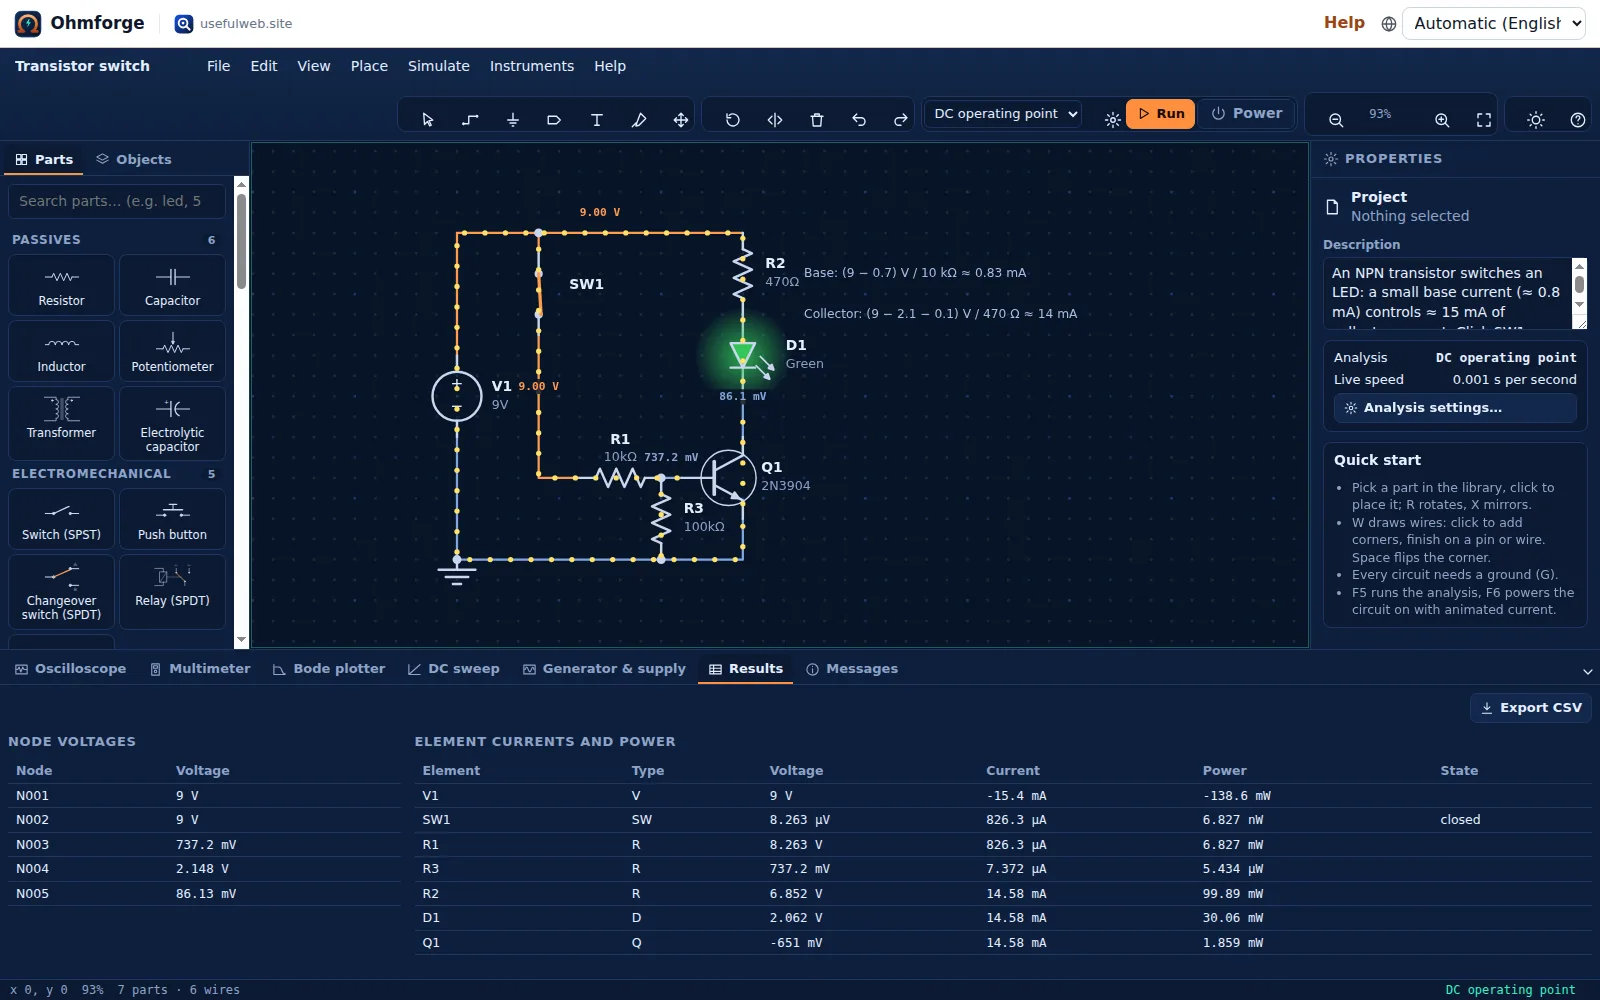Click the trash delete icon

tap(817, 120)
